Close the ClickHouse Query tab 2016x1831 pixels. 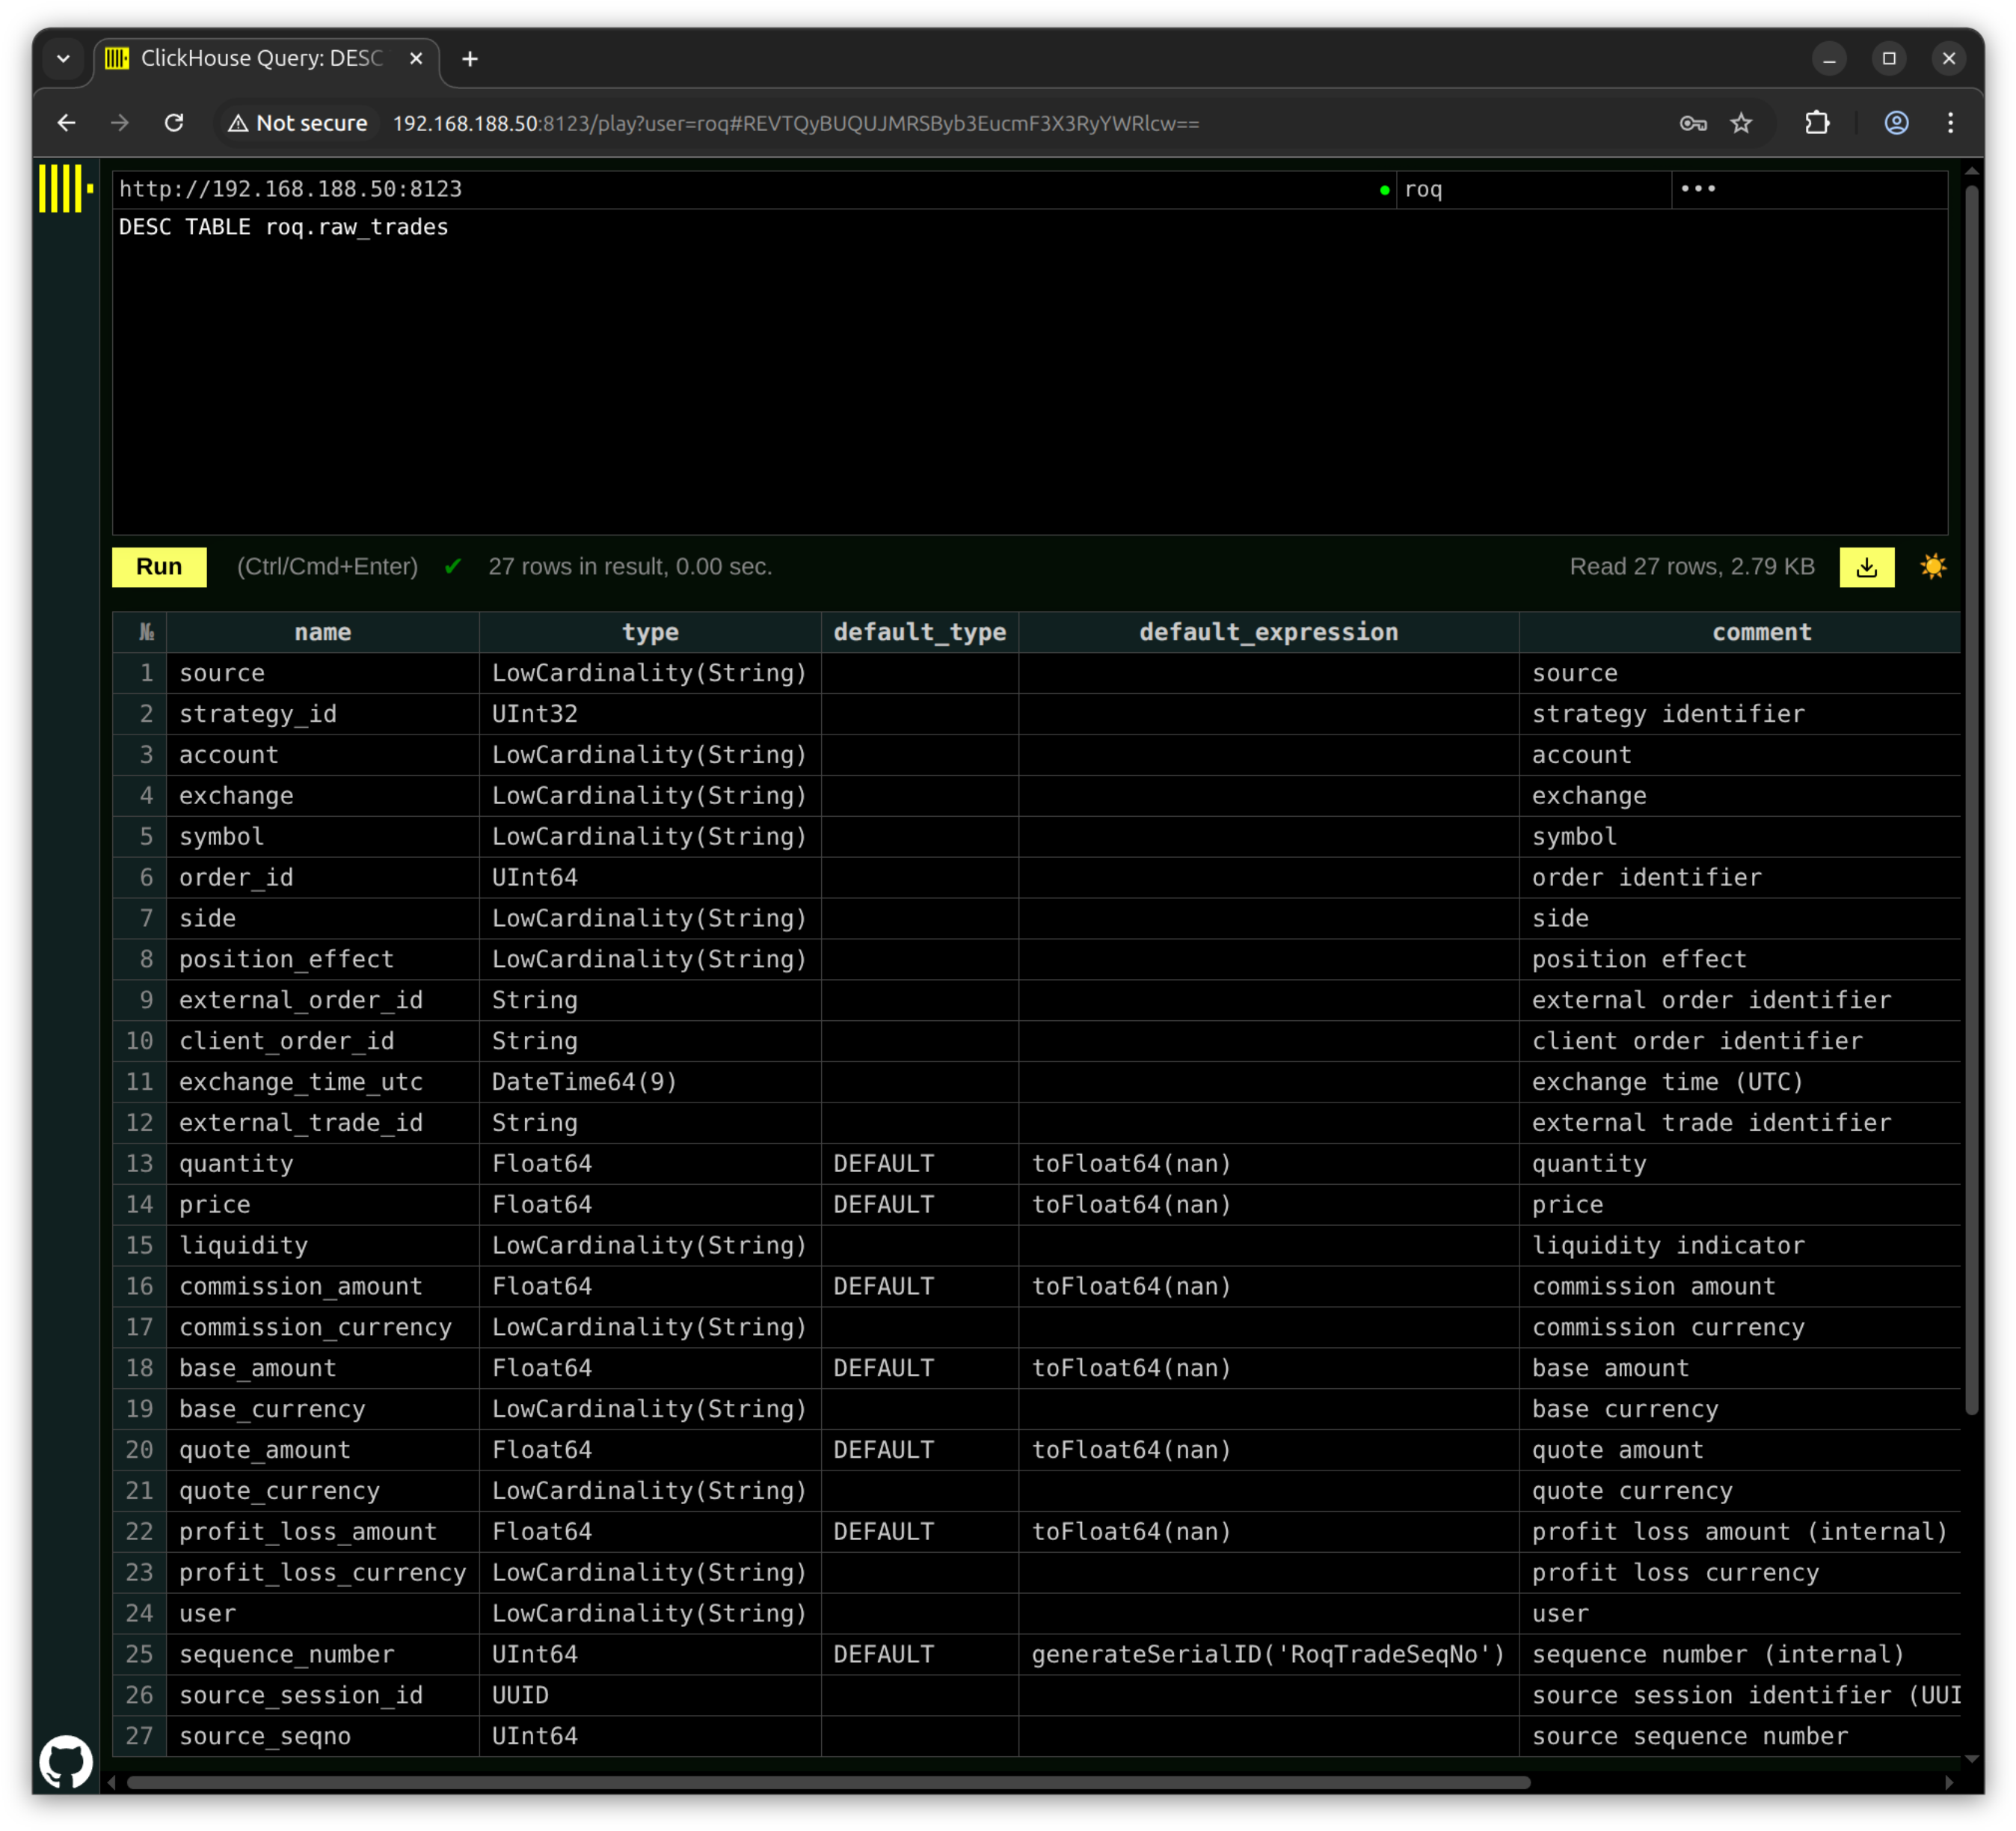coord(416,59)
